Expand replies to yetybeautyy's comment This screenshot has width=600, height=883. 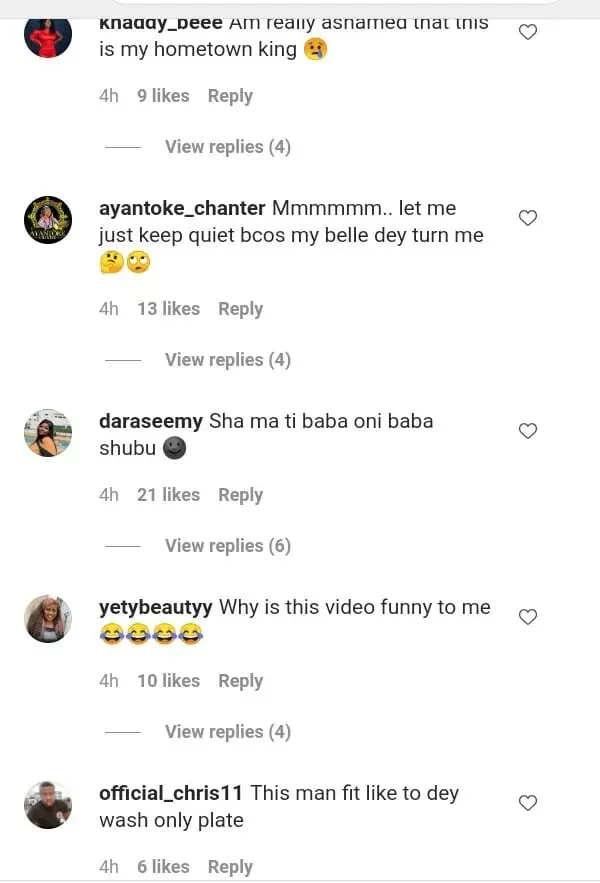tap(227, 732)
